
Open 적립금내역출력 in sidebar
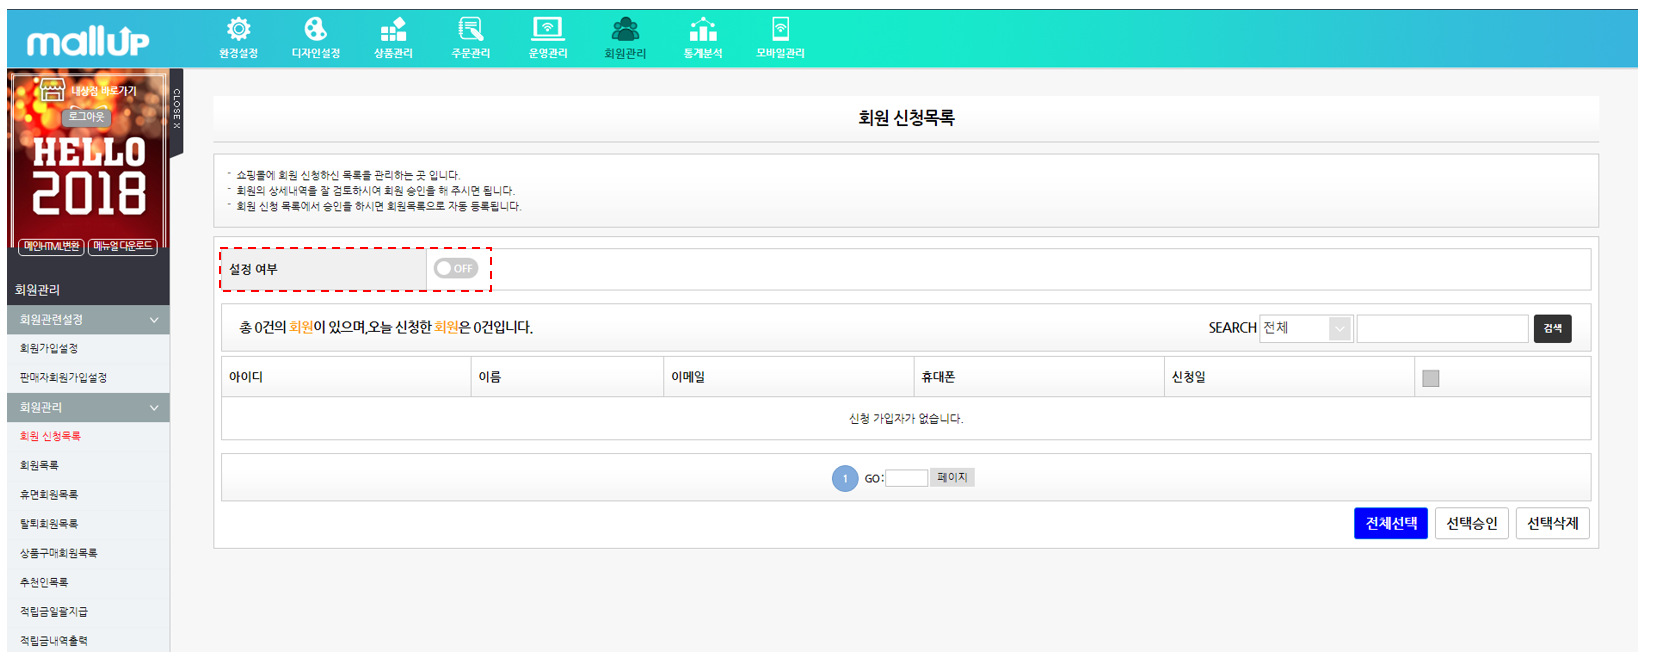[54, 640]
